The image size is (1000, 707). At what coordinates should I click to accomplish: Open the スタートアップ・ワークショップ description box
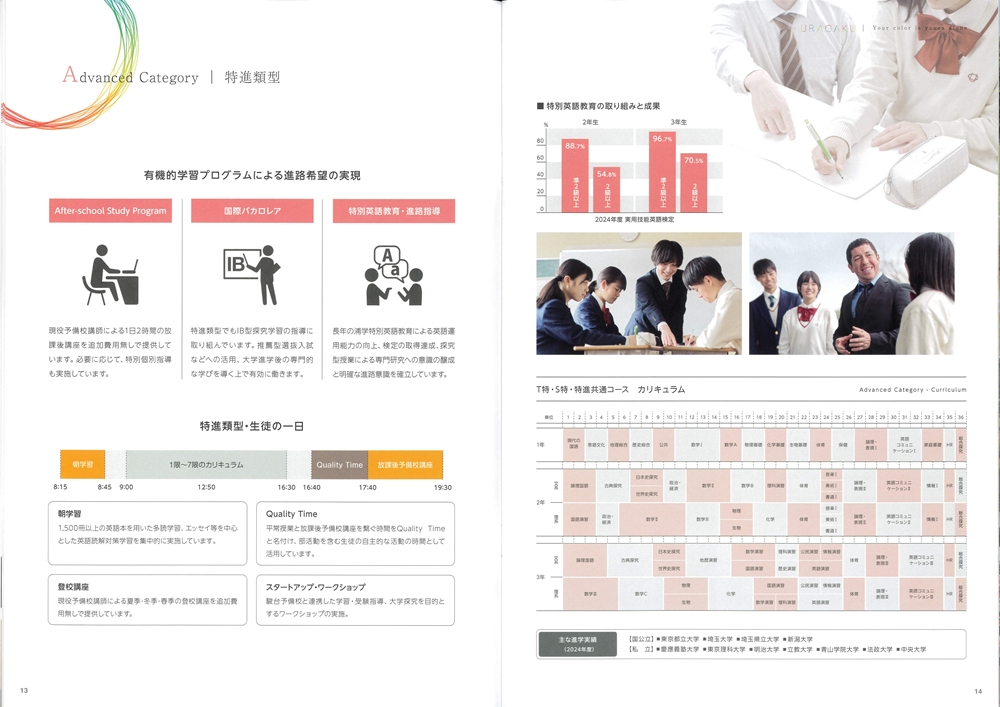click(354, 599)
